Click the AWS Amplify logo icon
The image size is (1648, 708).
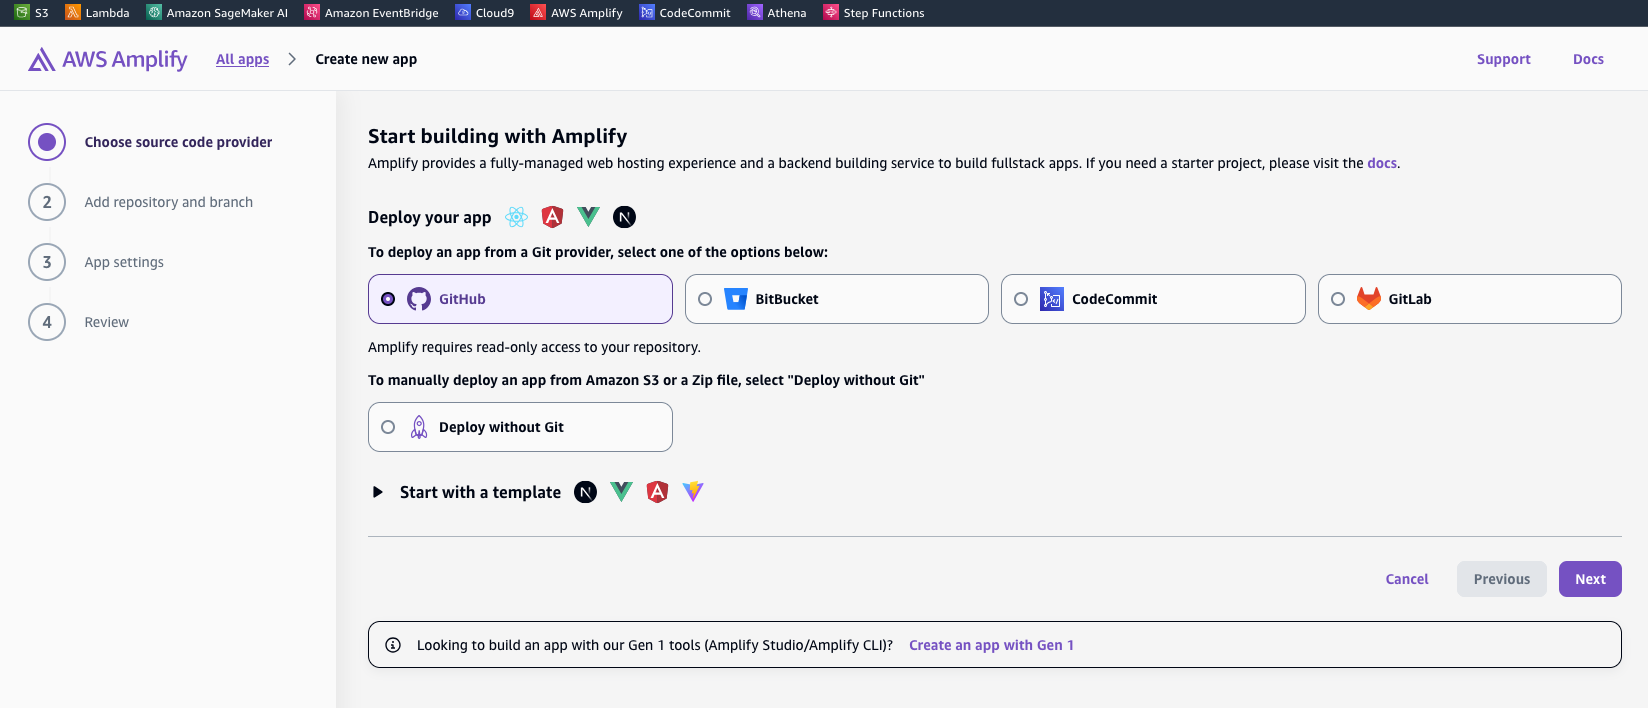tap(41, 60)
